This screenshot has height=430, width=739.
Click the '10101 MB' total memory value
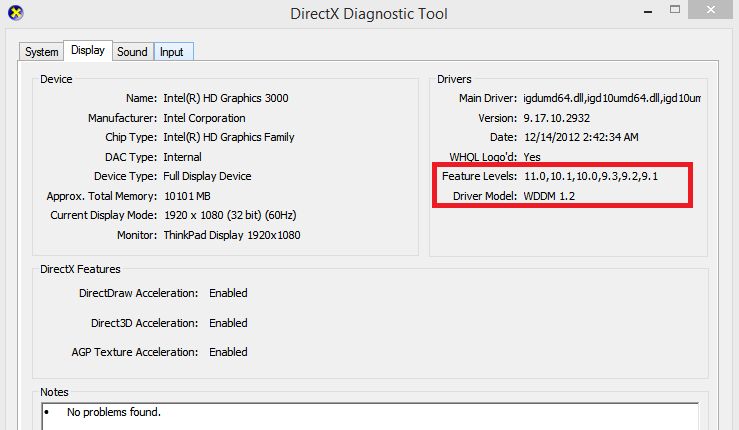point(187,196)
